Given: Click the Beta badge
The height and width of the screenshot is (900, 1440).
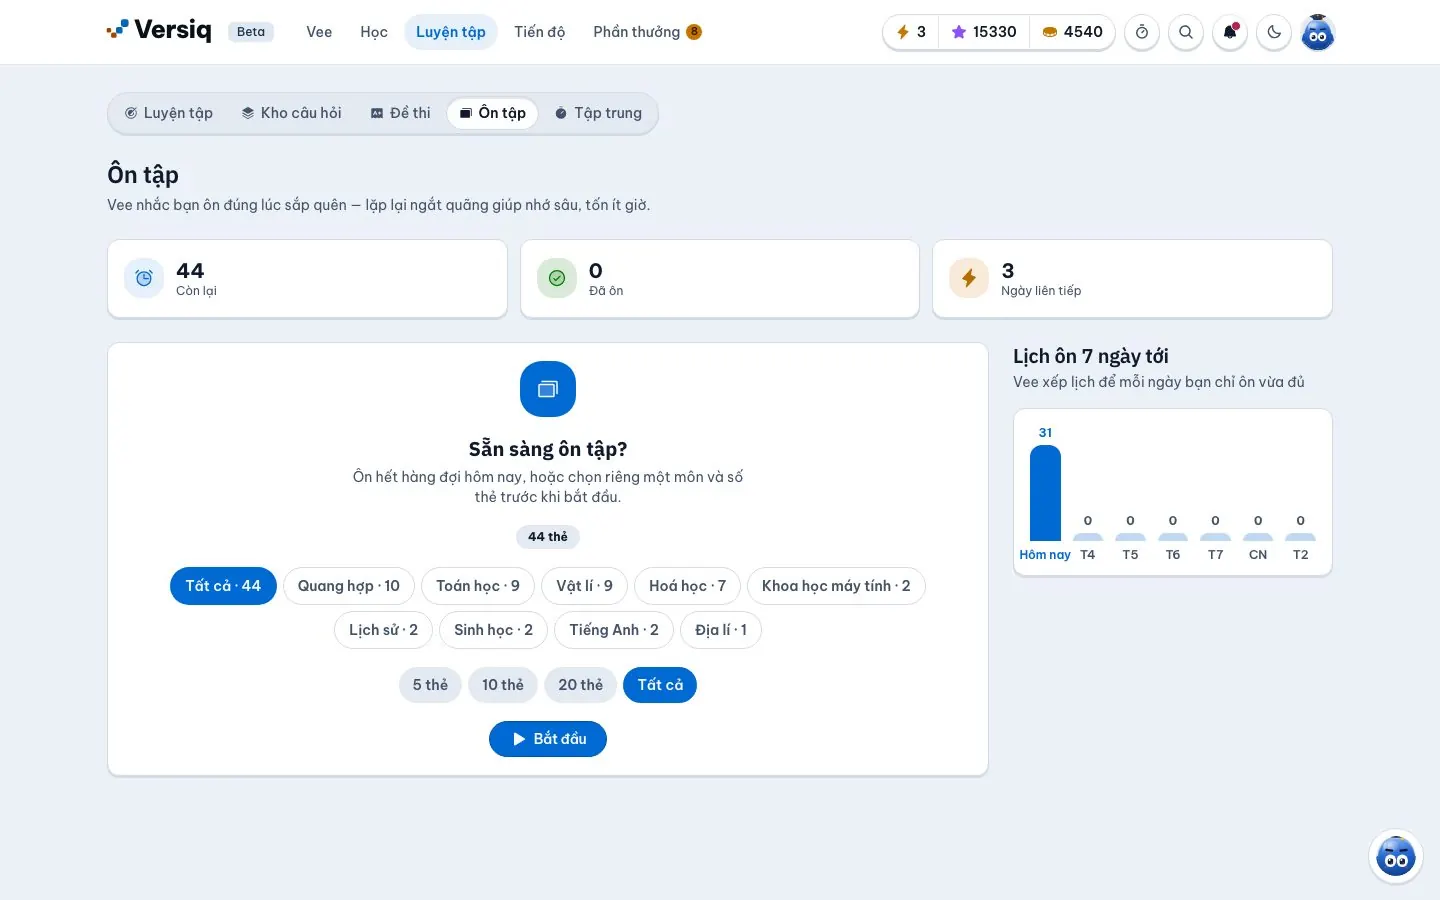Looking at the screenshot, I should (x=251, y=32).
